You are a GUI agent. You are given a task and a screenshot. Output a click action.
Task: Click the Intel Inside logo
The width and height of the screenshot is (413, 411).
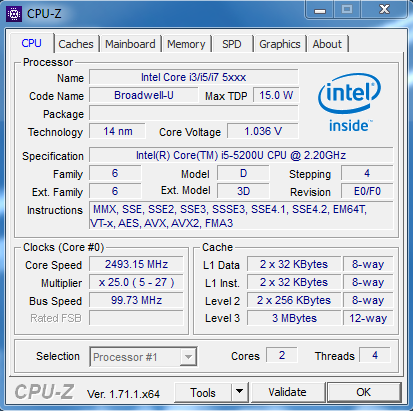(x=350, y=103)
